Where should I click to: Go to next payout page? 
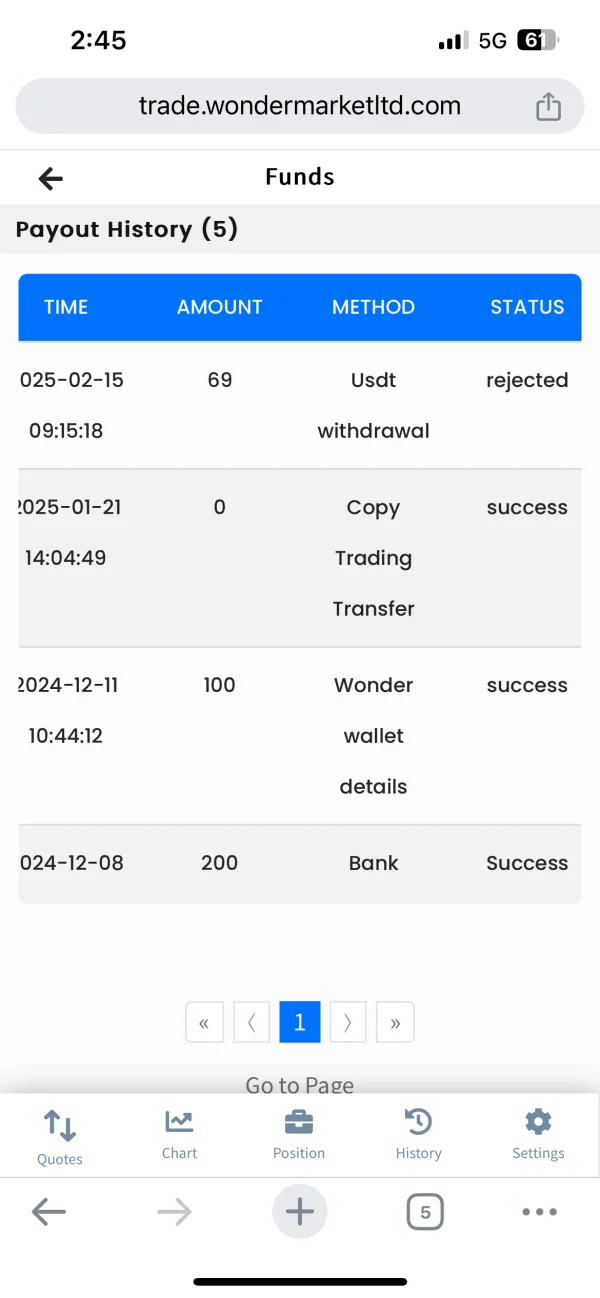[x=348, y=1022]
